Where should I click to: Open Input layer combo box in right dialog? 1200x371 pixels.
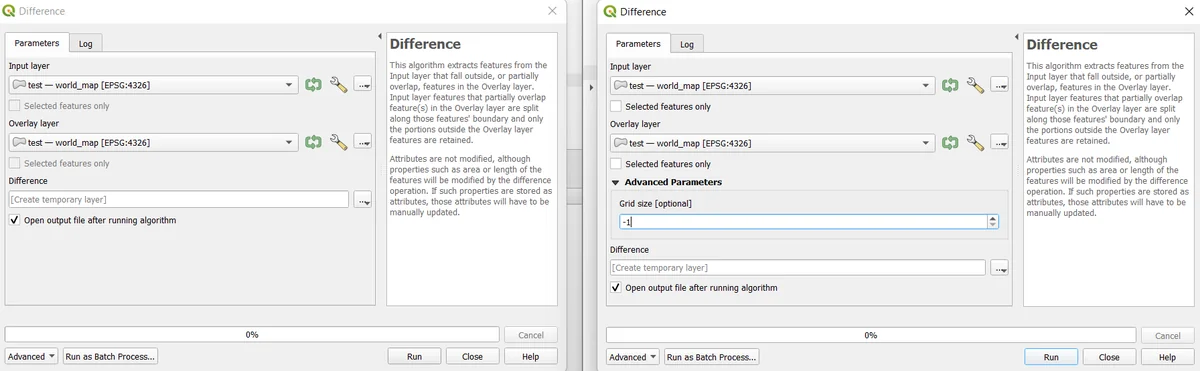pos(772,86)
